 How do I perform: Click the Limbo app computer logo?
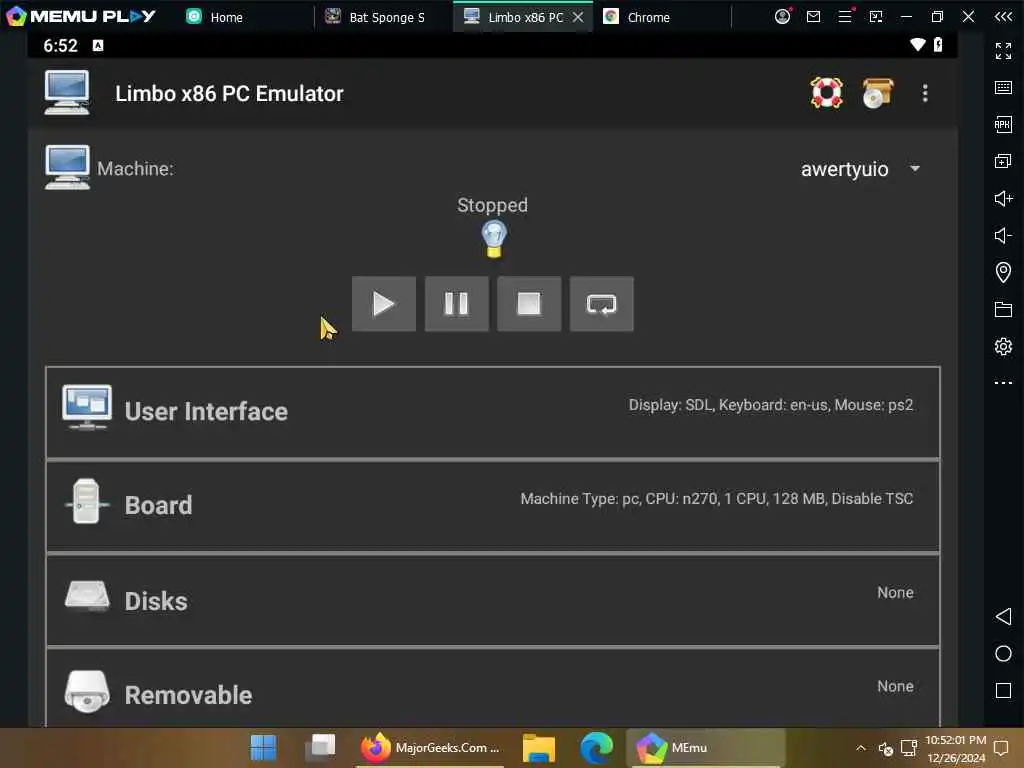(67, 93)
